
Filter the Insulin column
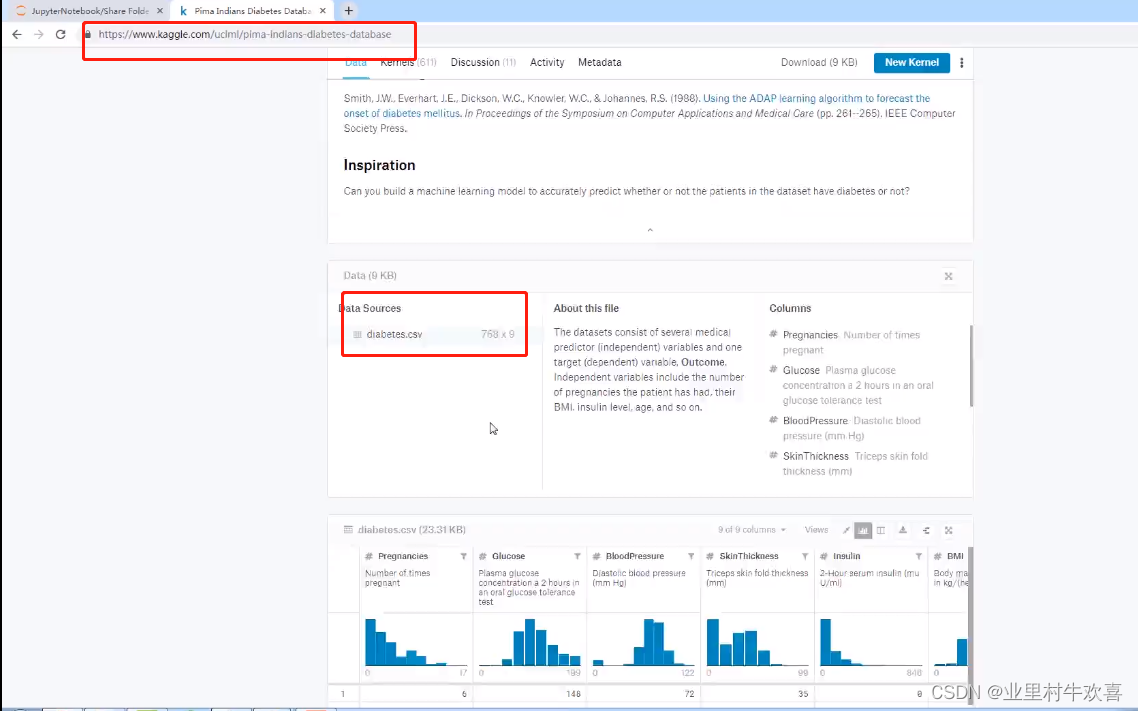click(x=919, y=556)
